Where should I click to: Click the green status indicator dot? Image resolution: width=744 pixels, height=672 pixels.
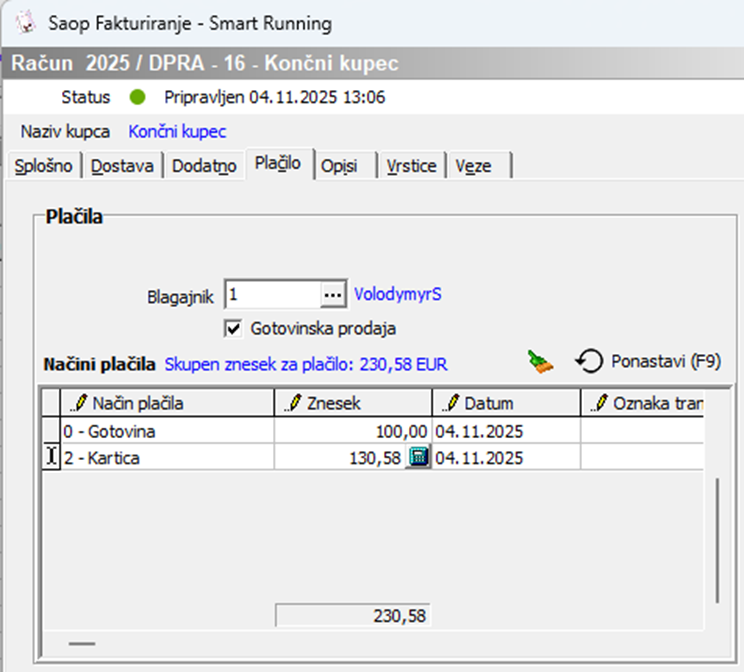coord(138,97)
